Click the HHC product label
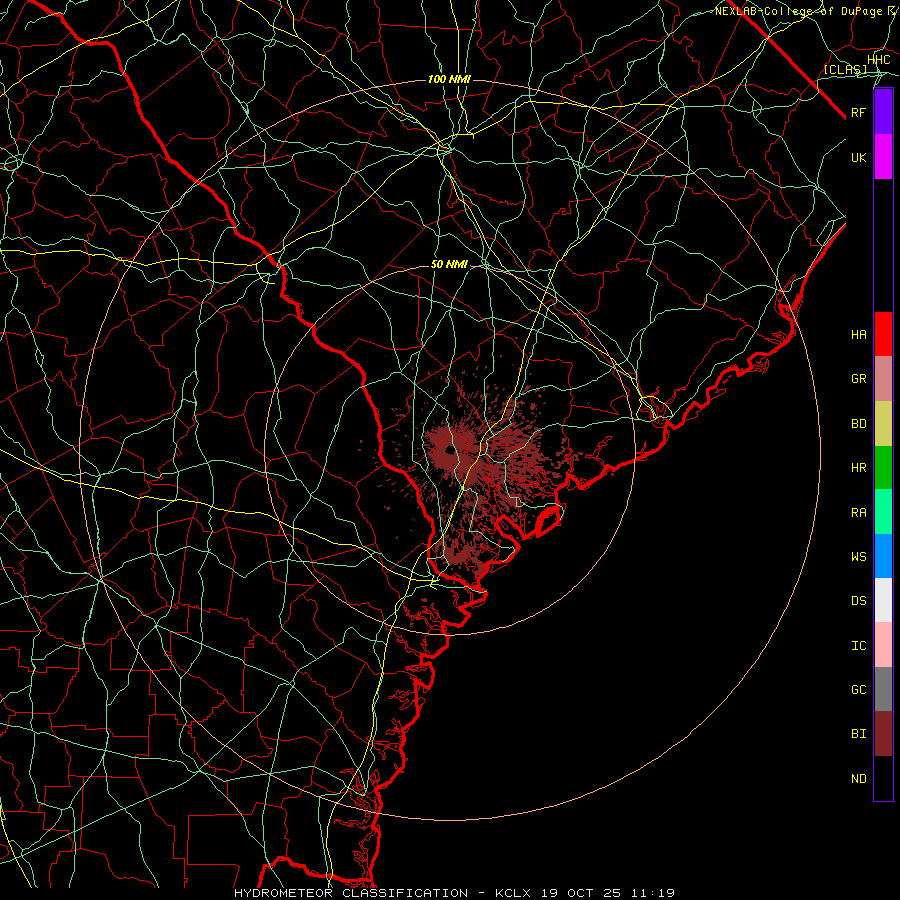Screen dimensions: 900x900 click(878, 60)
